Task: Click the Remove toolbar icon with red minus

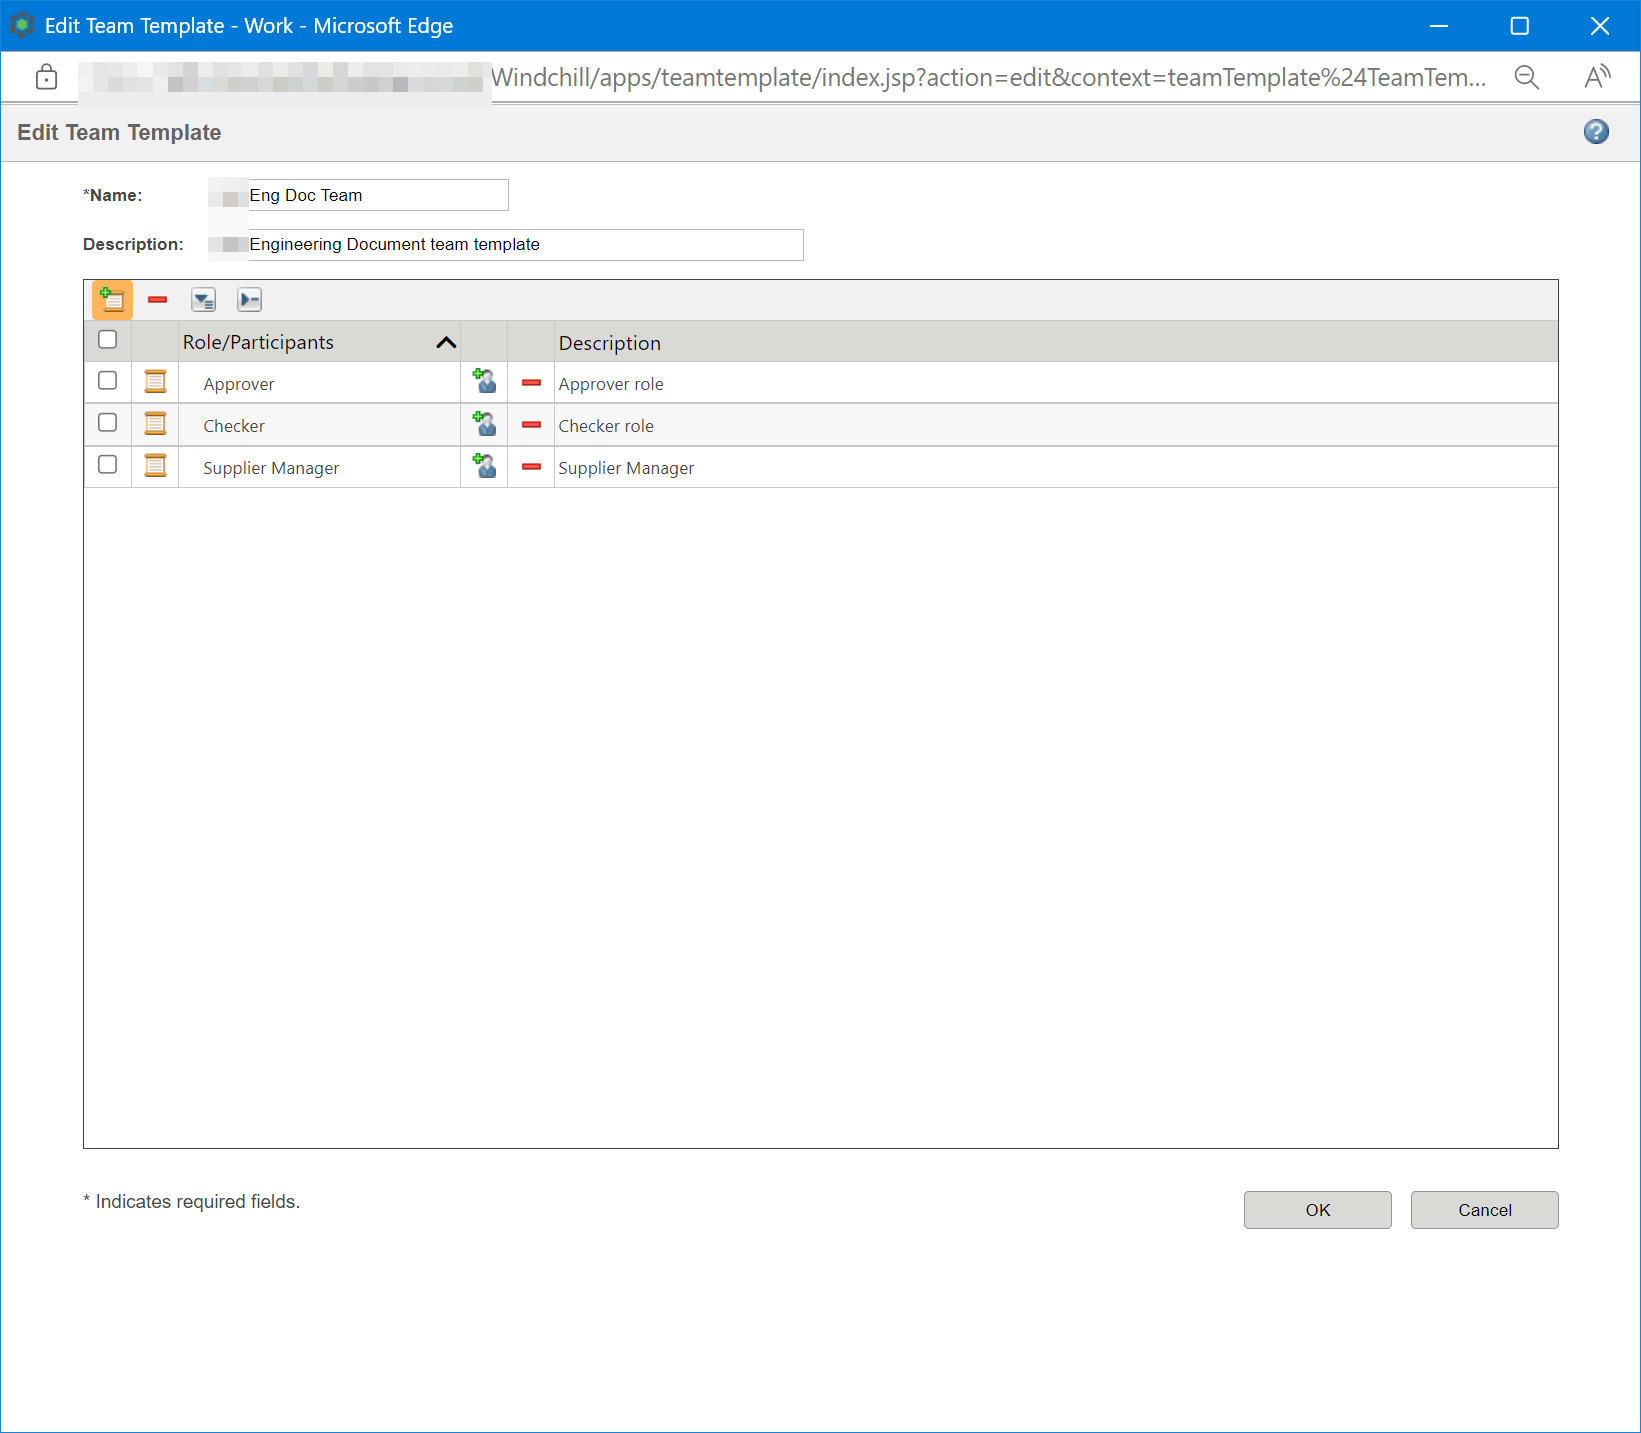Action: click(157, 299)
